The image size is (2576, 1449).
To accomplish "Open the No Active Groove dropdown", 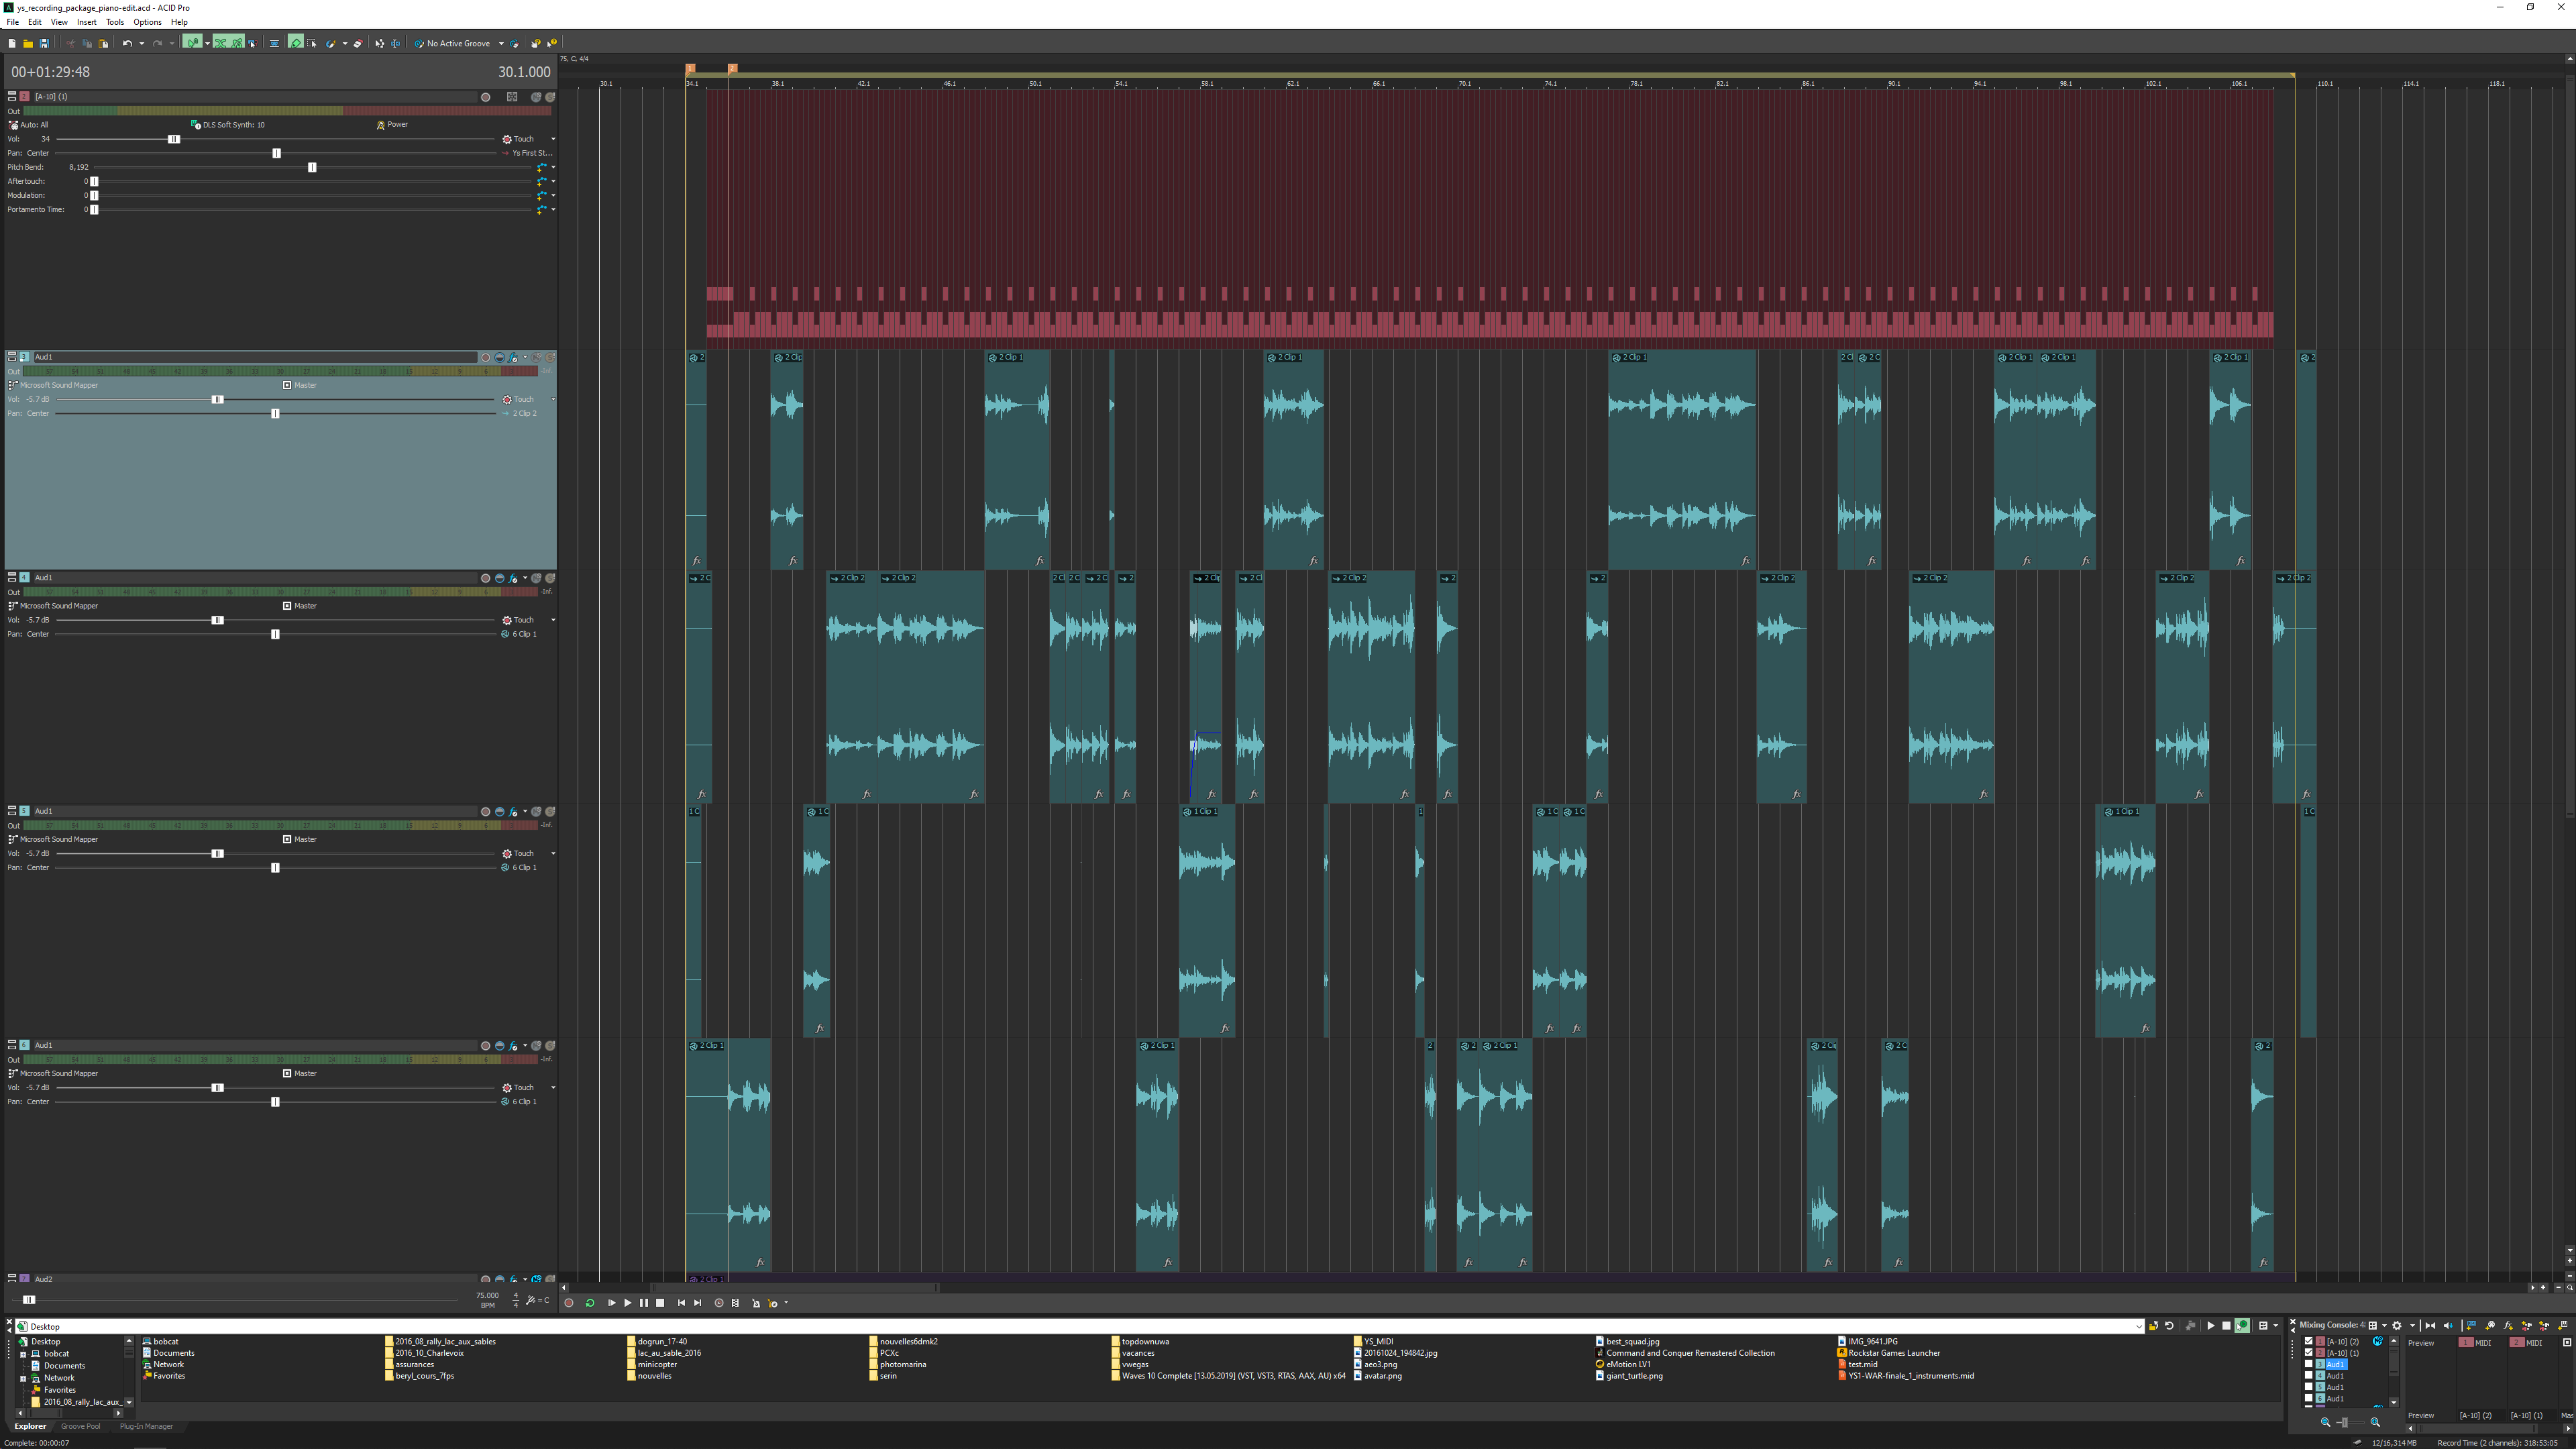I will (502, 43).
